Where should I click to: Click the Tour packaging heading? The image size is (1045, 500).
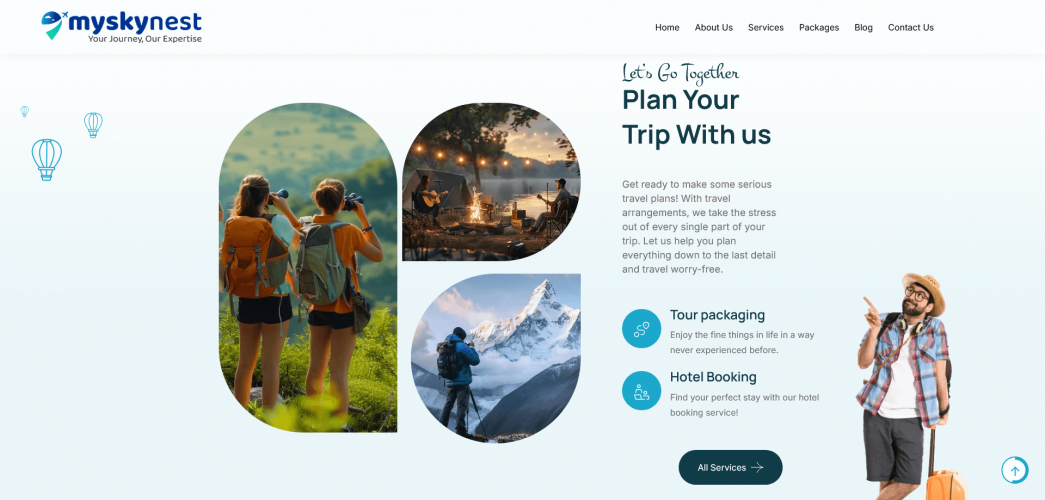(717, 315)
